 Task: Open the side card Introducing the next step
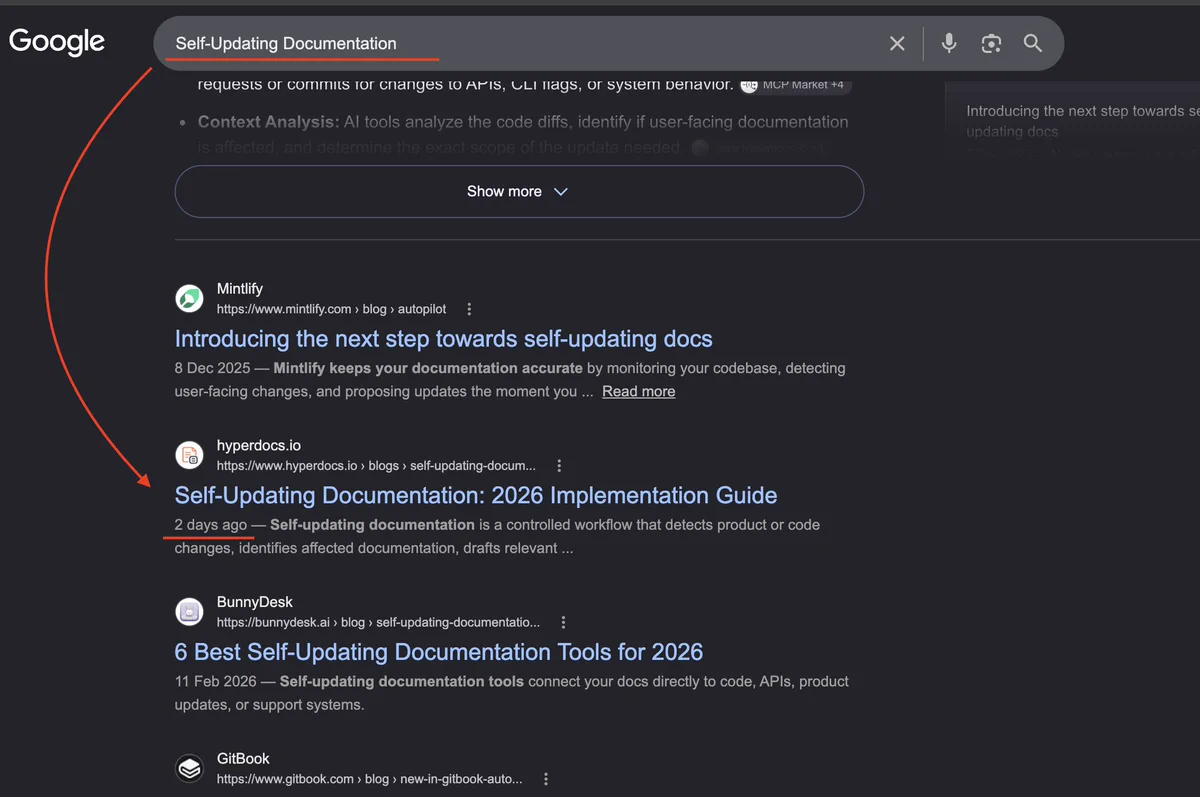click(1082, 121)
